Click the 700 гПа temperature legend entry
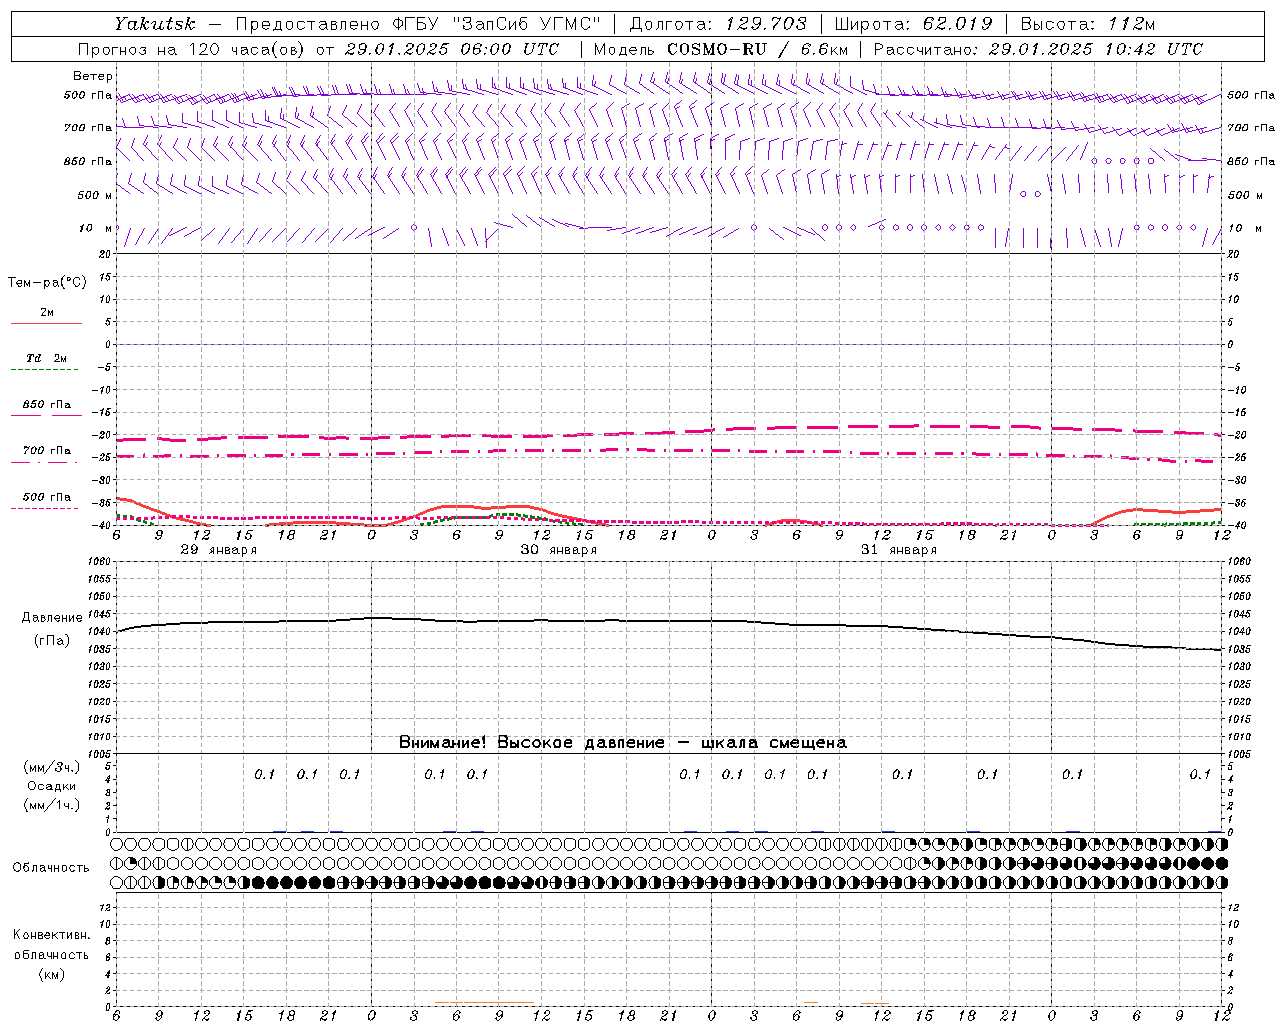This screenshot has width=1280, height=1024. click(47, 451)
